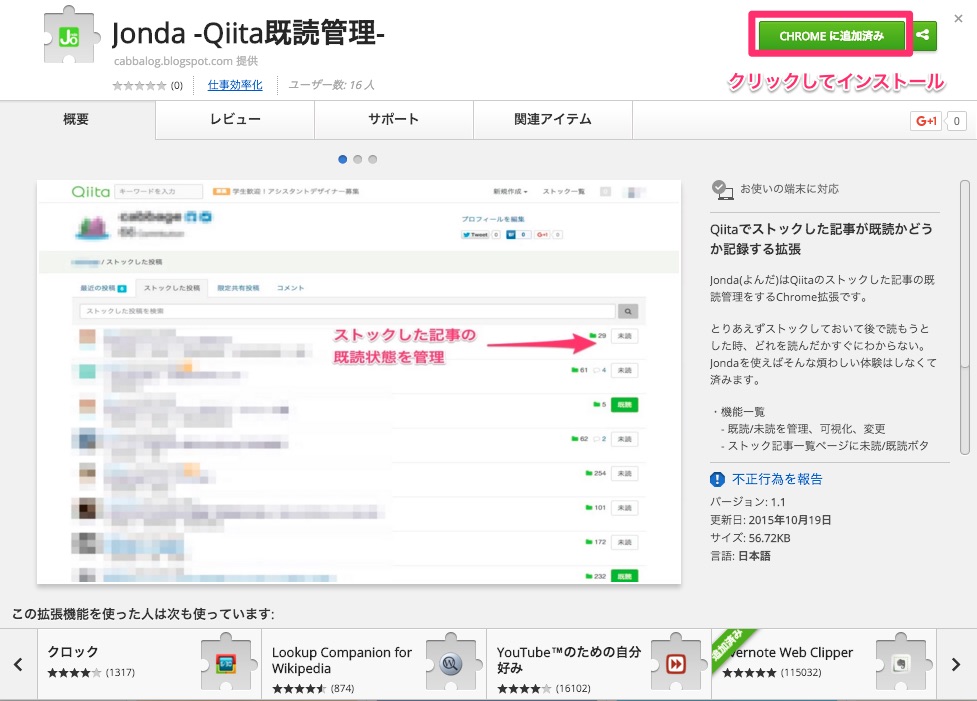Switch to the サポート tab
The width and height of the screenshot is (977, 701).
point(394,119)
